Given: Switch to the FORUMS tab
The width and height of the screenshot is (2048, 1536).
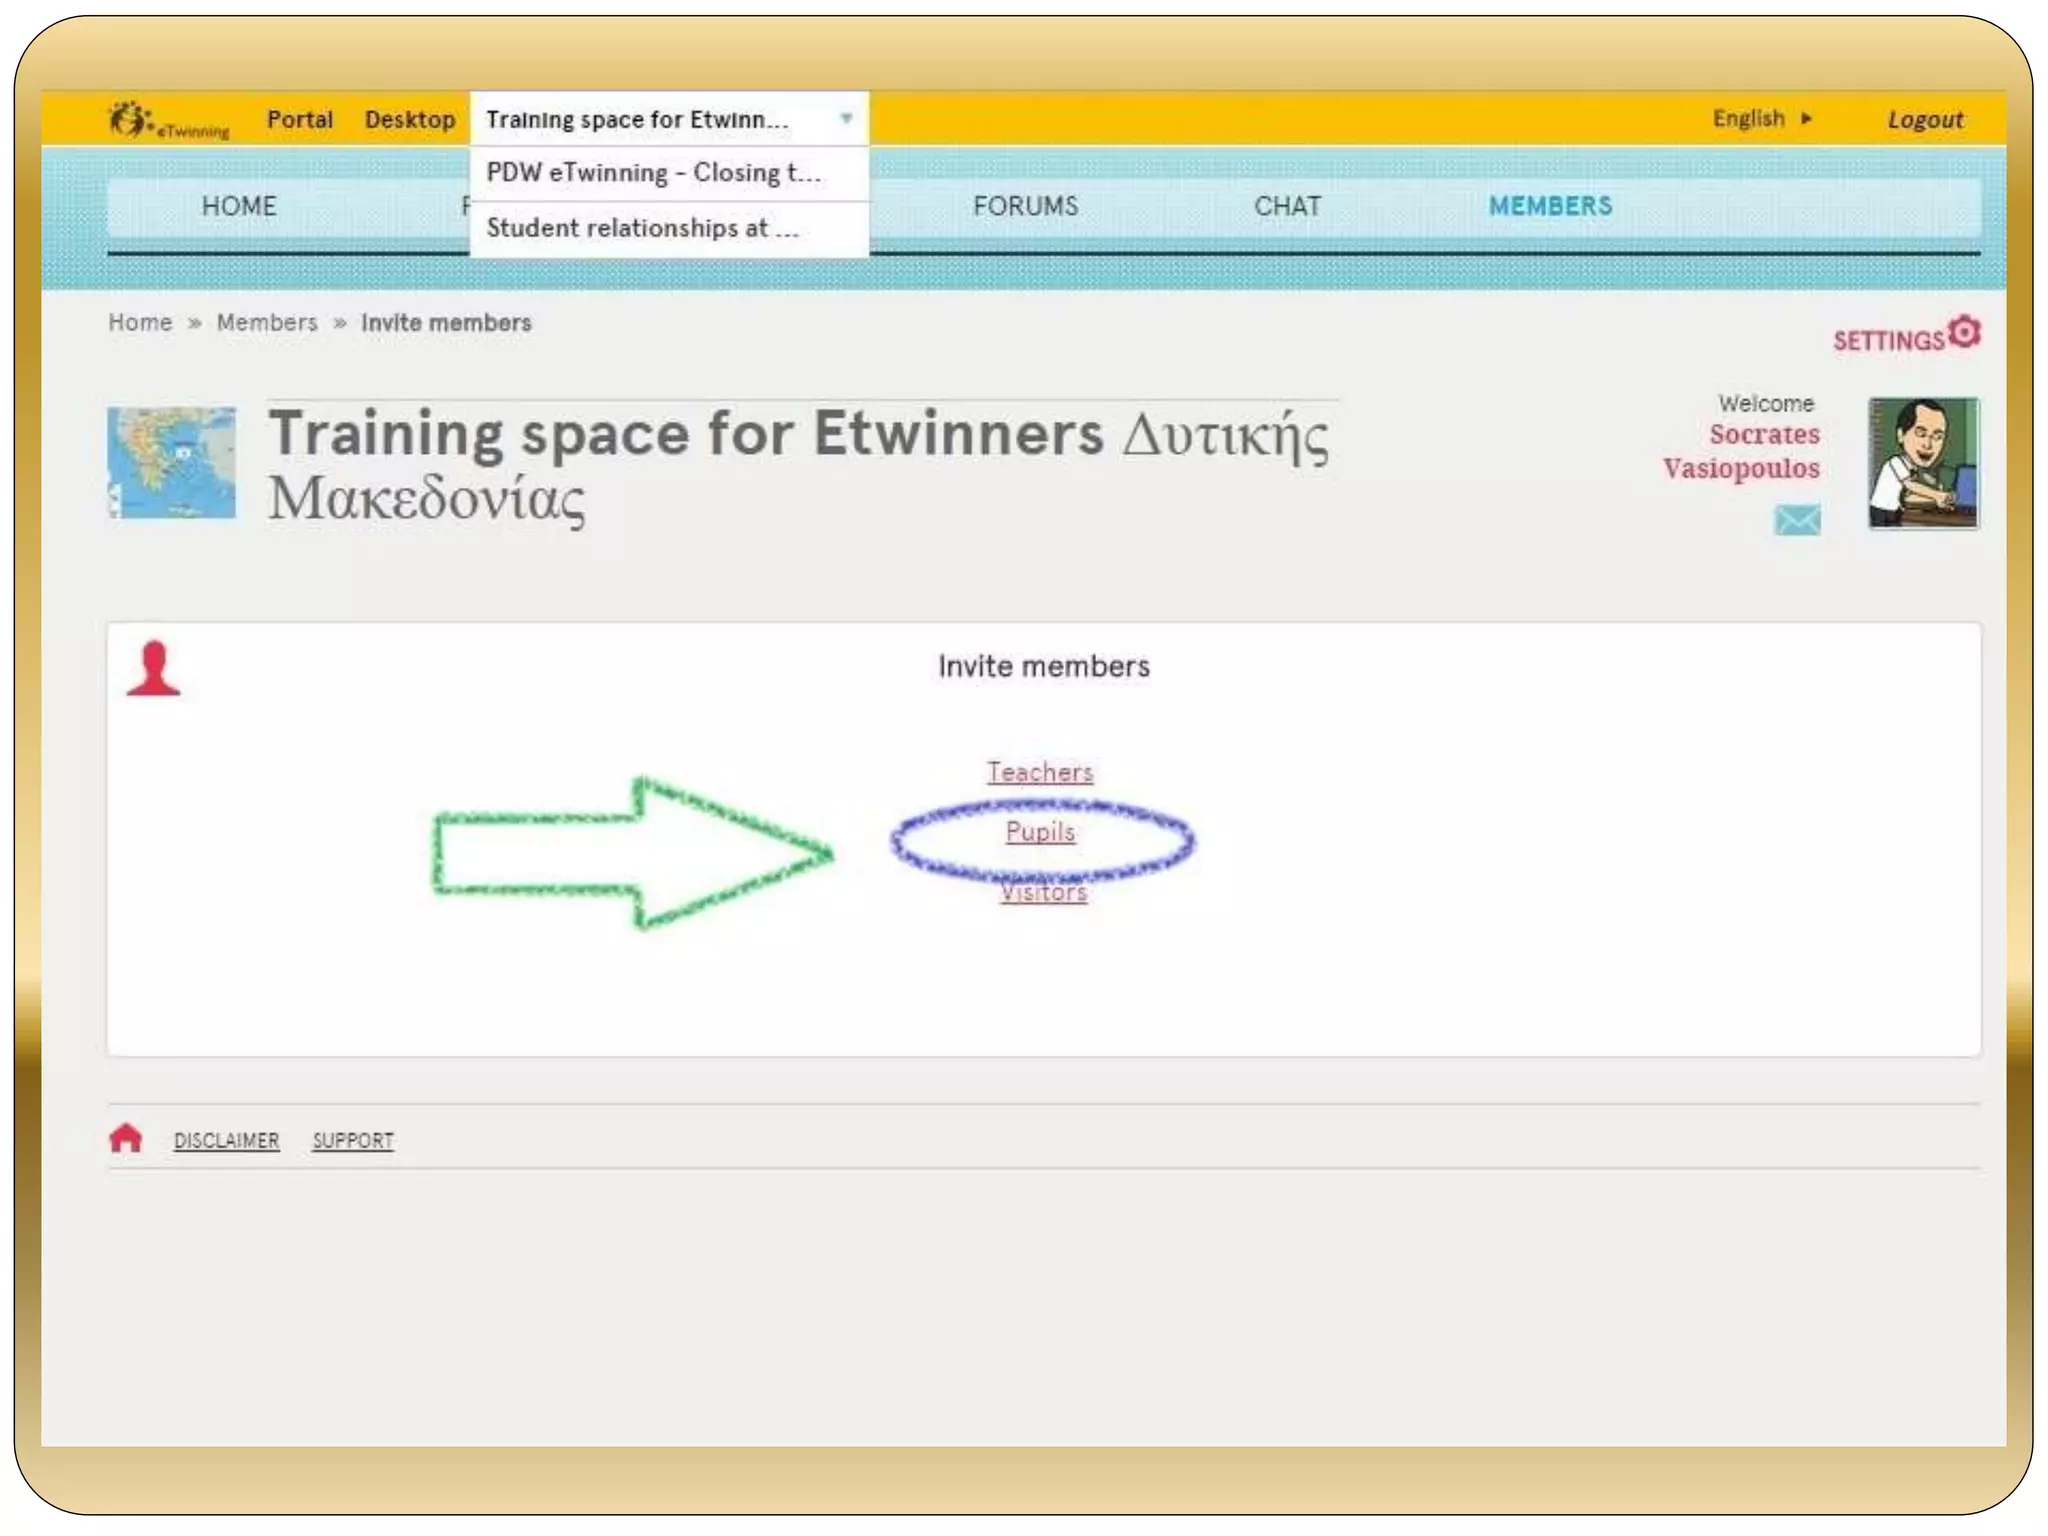Looking at the screenshot, I should click(1025, 206).
